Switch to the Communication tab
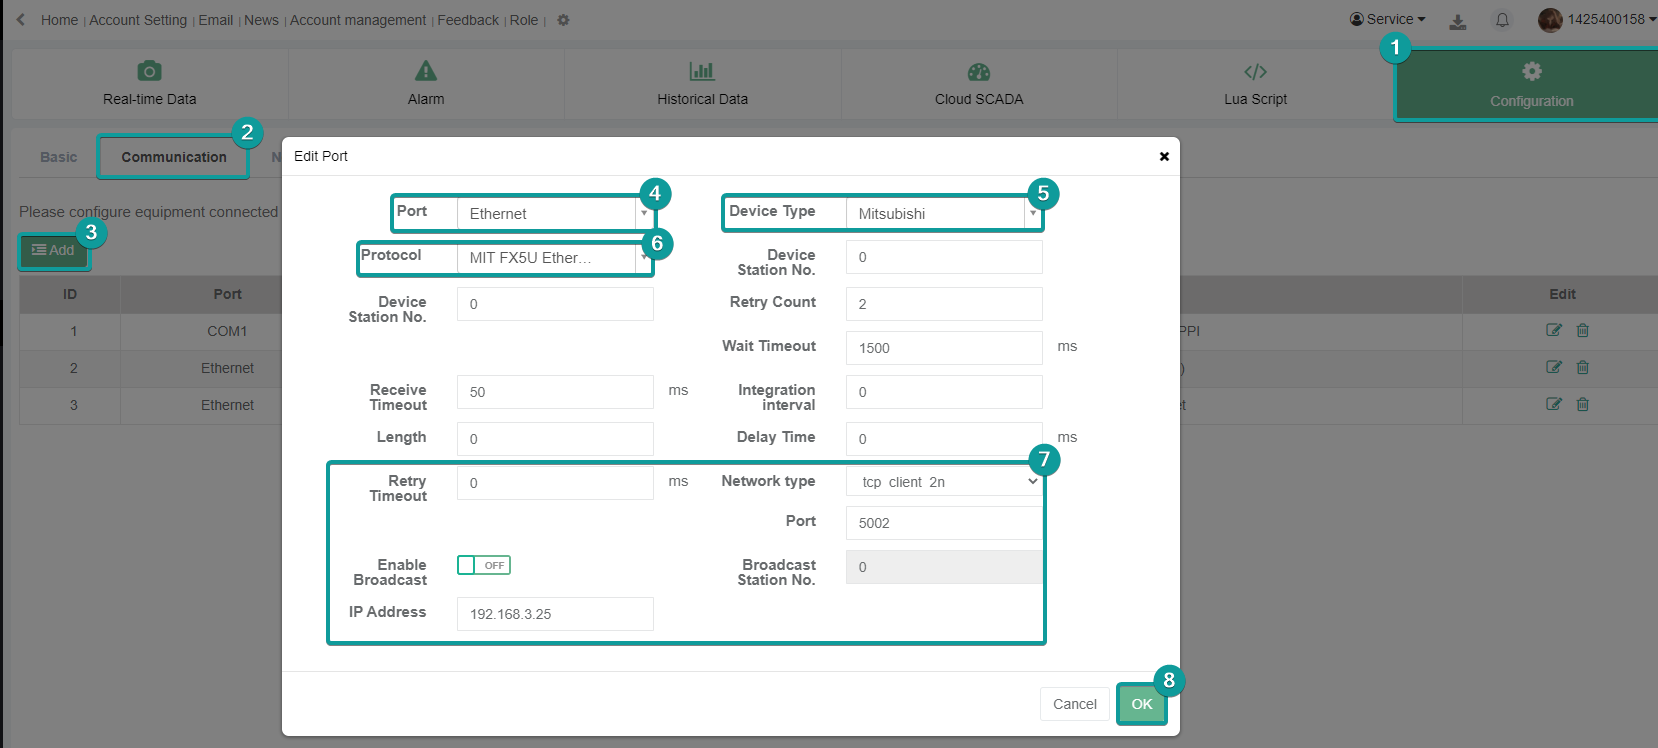 [174, 157]
